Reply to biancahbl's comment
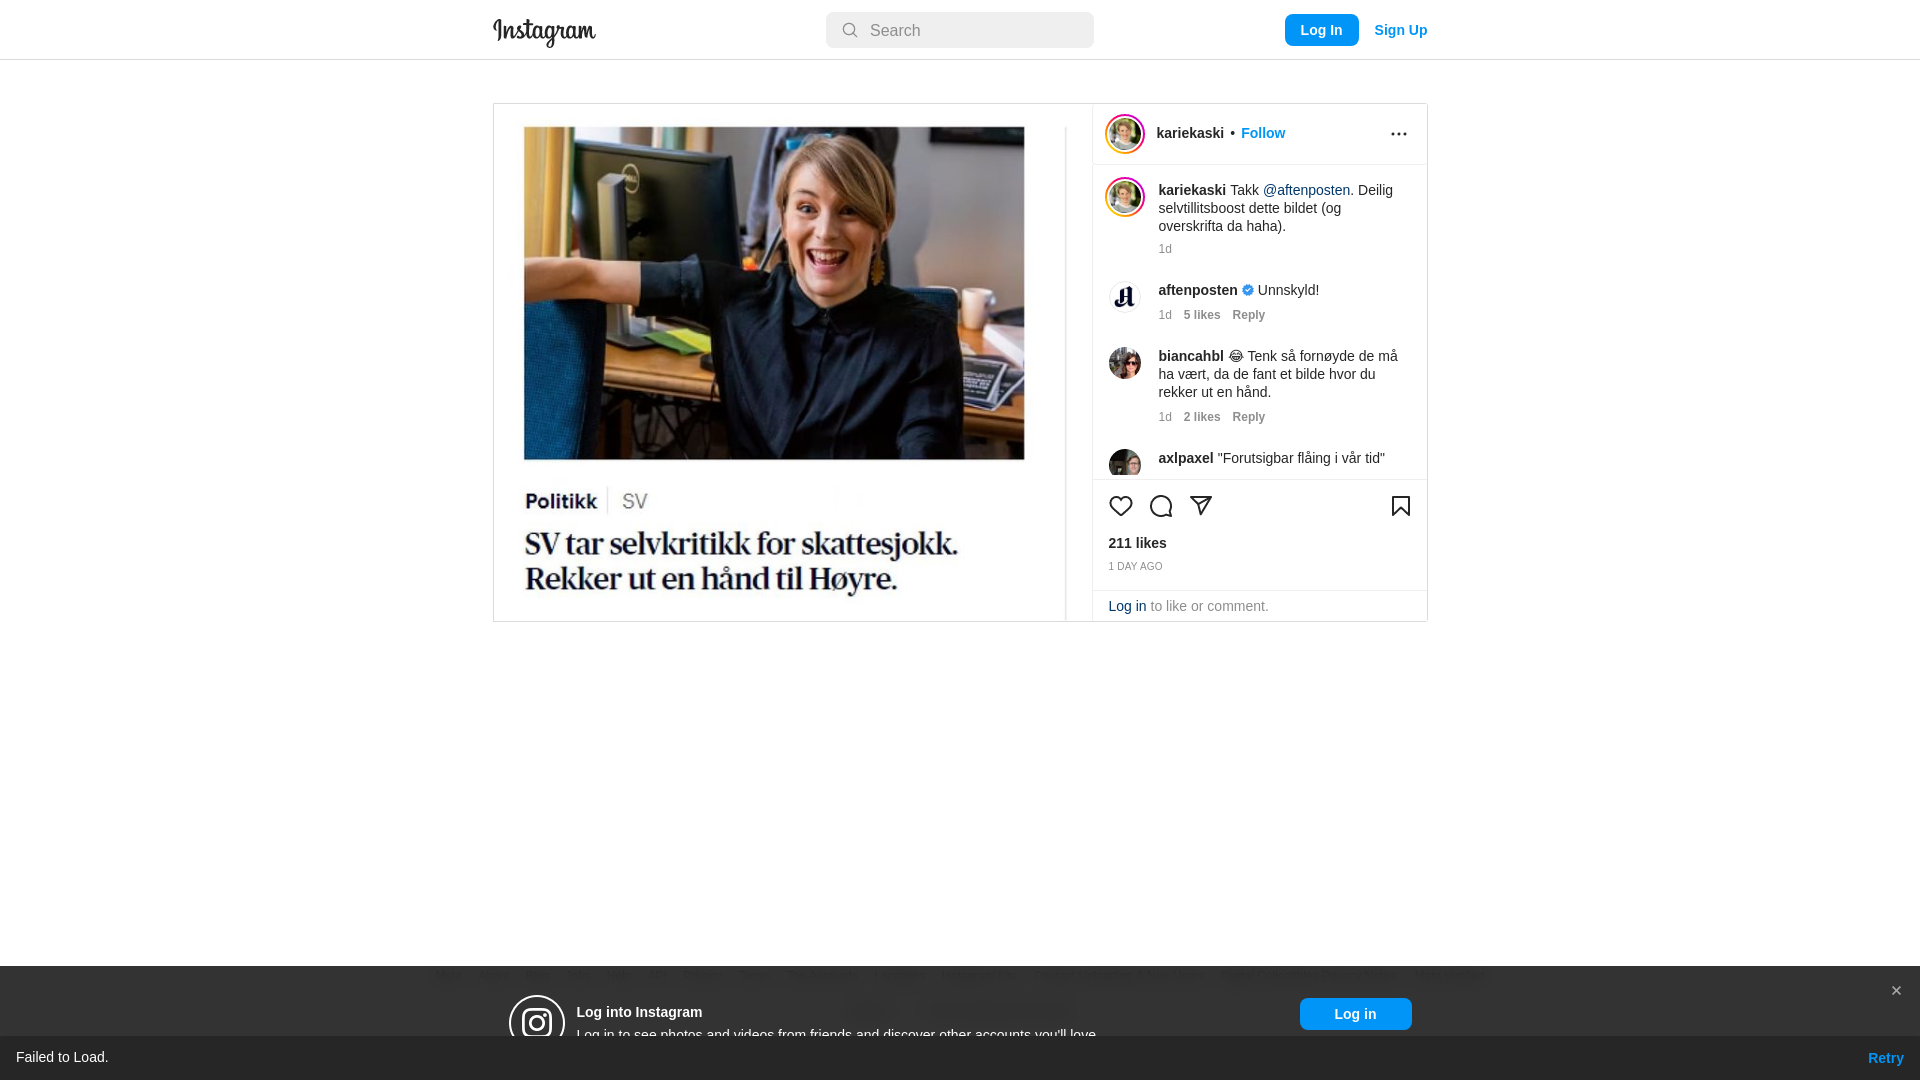The height and width of the screenshot is (1080, 1920). [x=1248, y=417]
